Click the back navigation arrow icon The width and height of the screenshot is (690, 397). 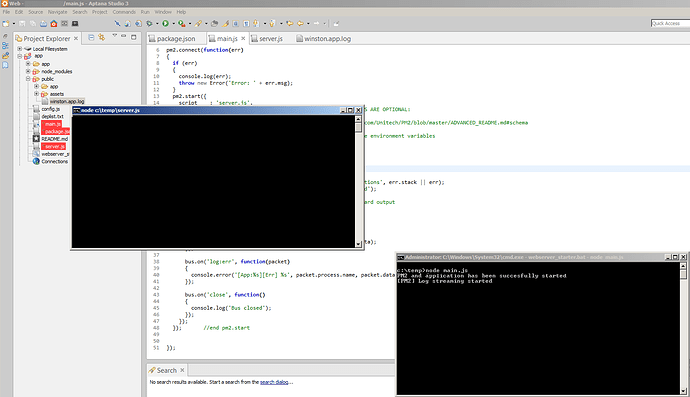pyautogui.click(x=301, y=23)
